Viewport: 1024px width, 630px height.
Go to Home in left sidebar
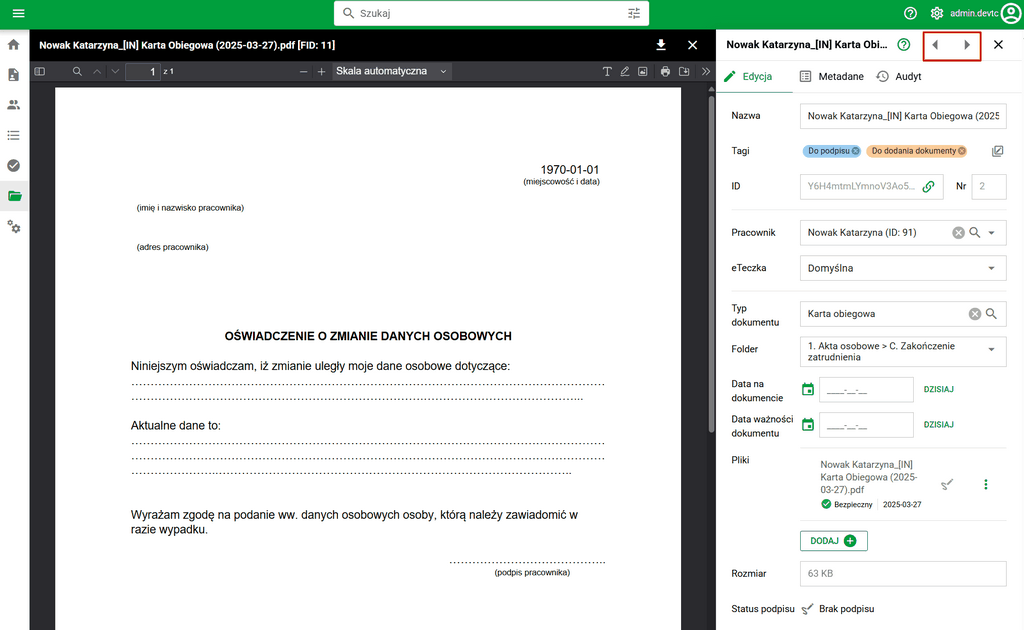[14, 44]
